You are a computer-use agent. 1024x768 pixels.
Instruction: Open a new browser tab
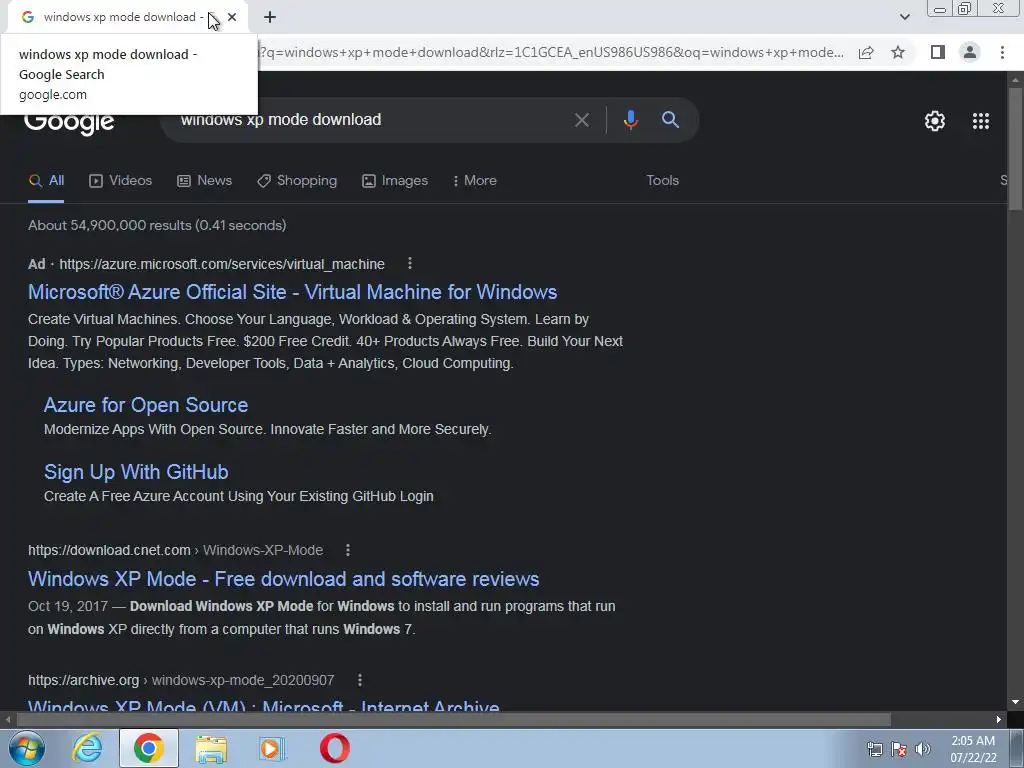click(x=270, y=17)
